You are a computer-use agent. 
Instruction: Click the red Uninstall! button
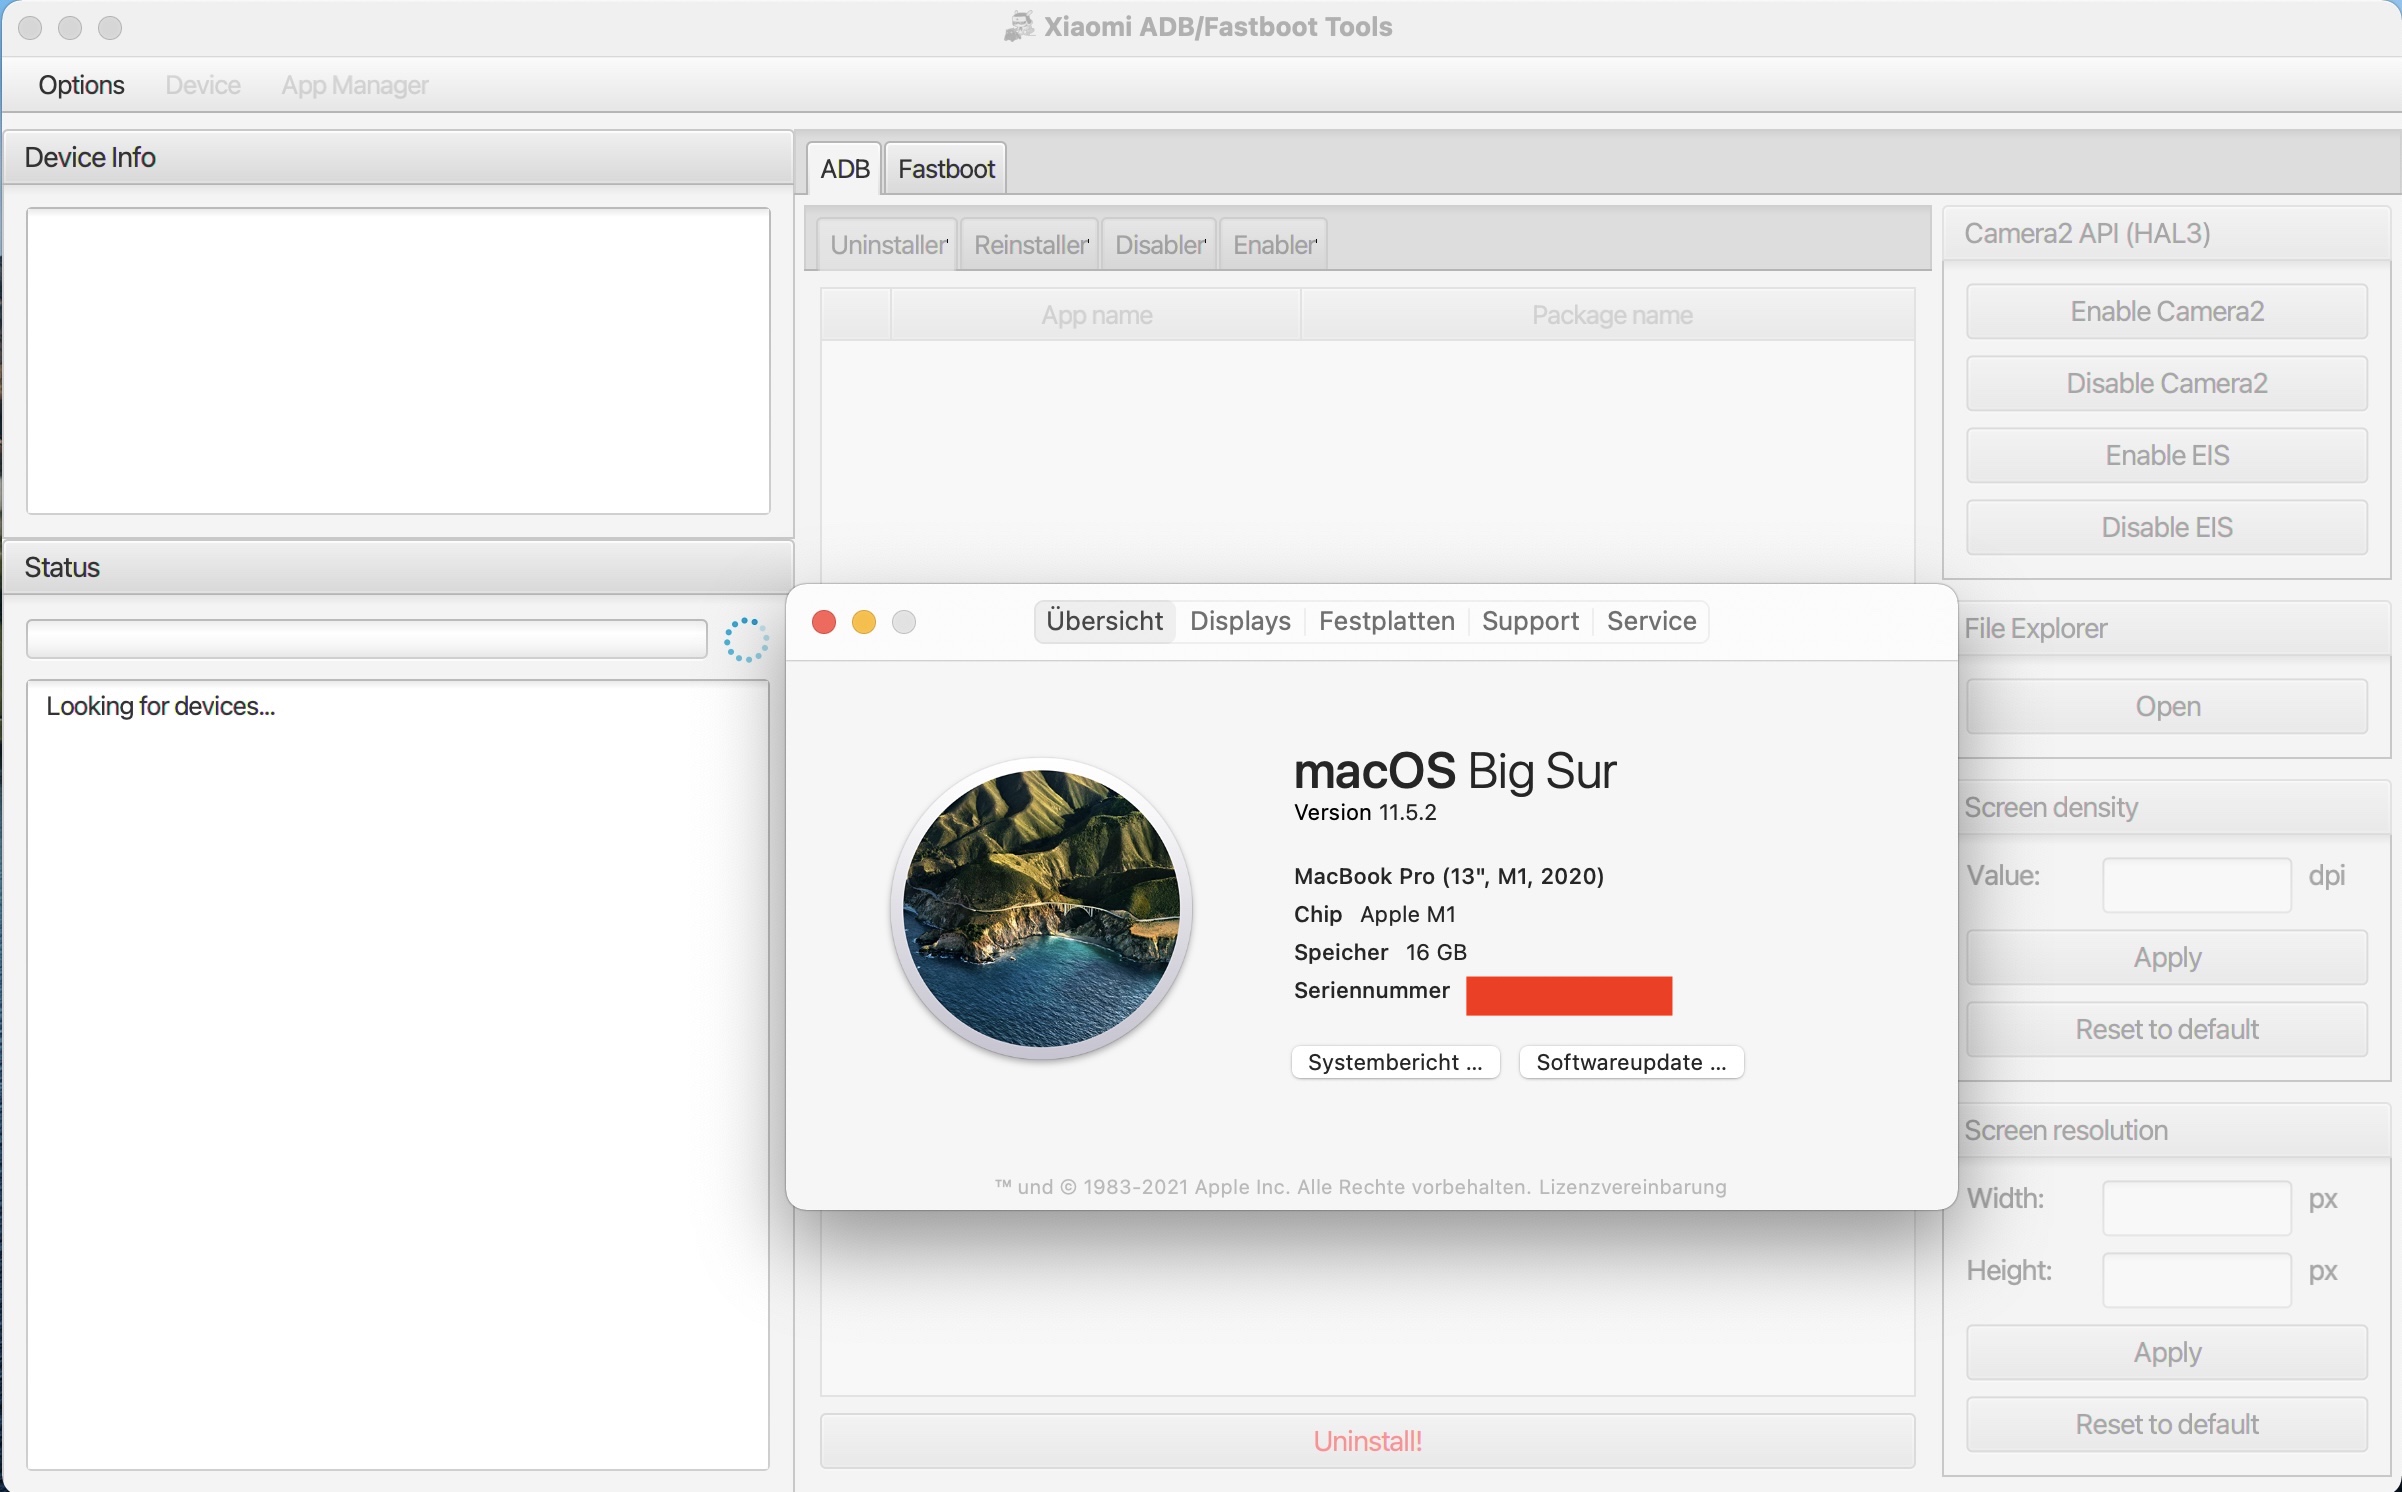(x=1367, y=1441)
